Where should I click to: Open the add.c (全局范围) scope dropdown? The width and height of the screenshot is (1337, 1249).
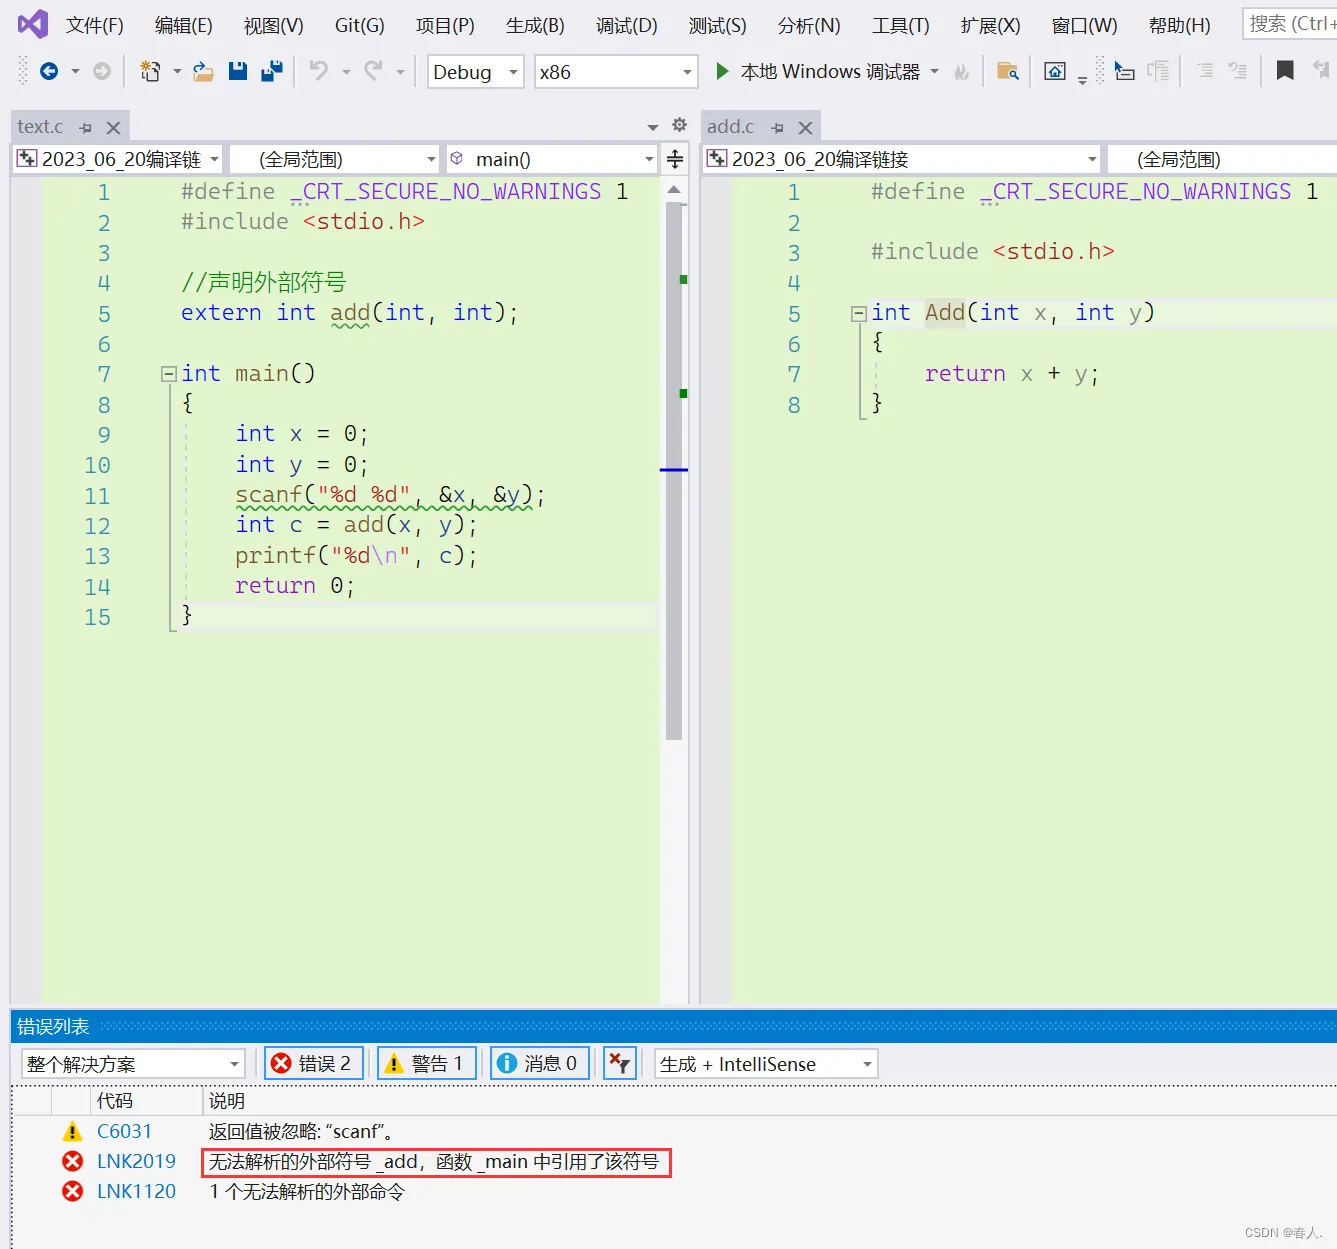(x=1222, y=159)
